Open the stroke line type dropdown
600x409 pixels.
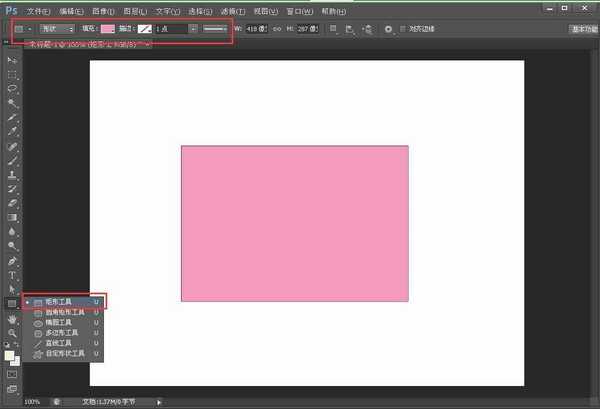(x=215, y=29)
